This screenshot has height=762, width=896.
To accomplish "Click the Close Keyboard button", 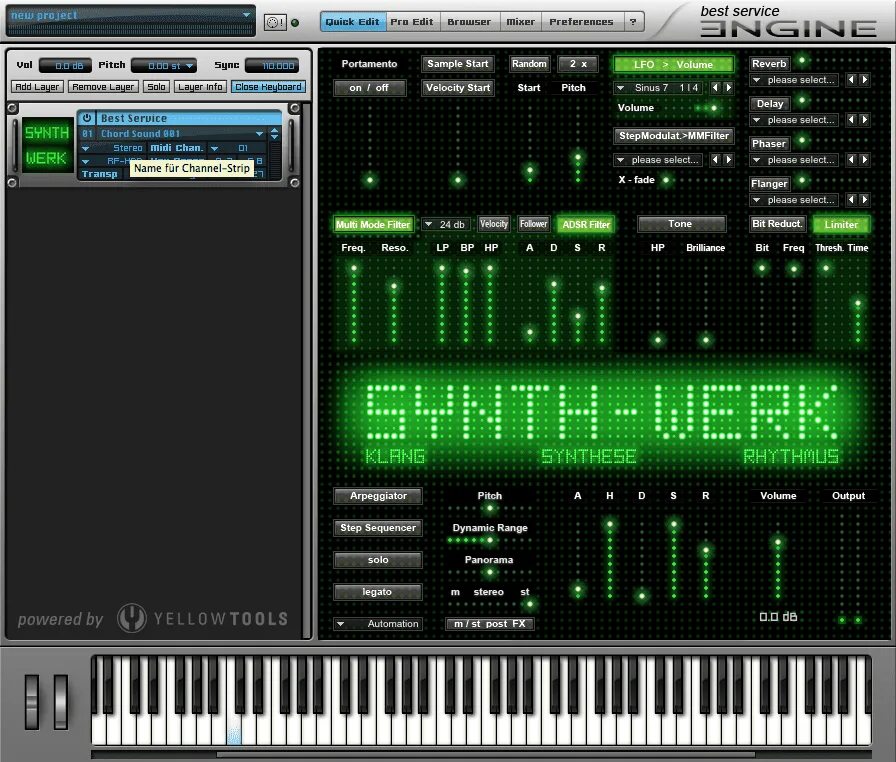I will (269, 87).
